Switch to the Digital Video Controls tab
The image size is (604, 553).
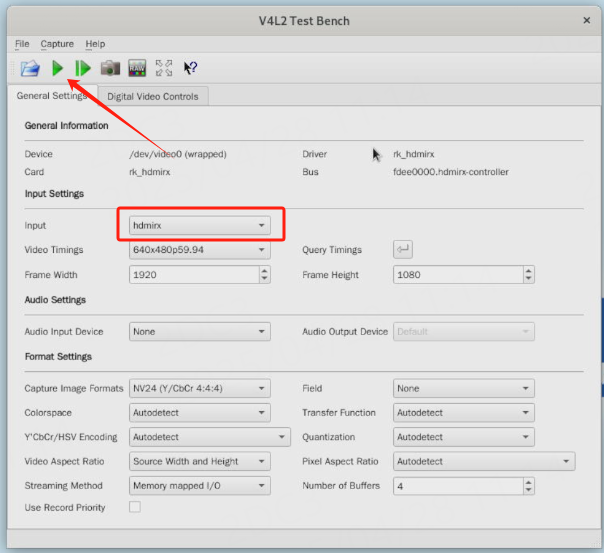coord(153,96)
